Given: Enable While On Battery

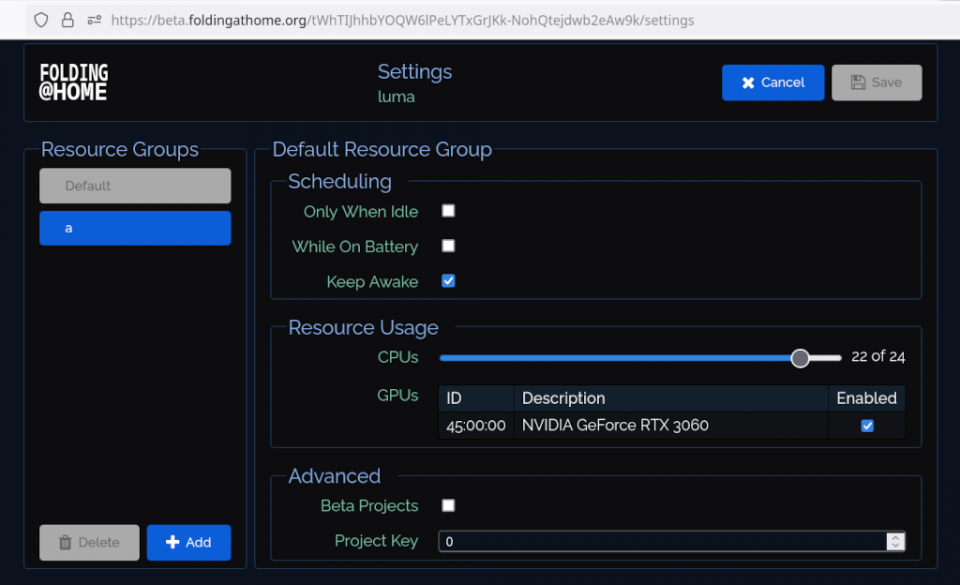Looking at the screenshot, I should (x=448, y=245).
